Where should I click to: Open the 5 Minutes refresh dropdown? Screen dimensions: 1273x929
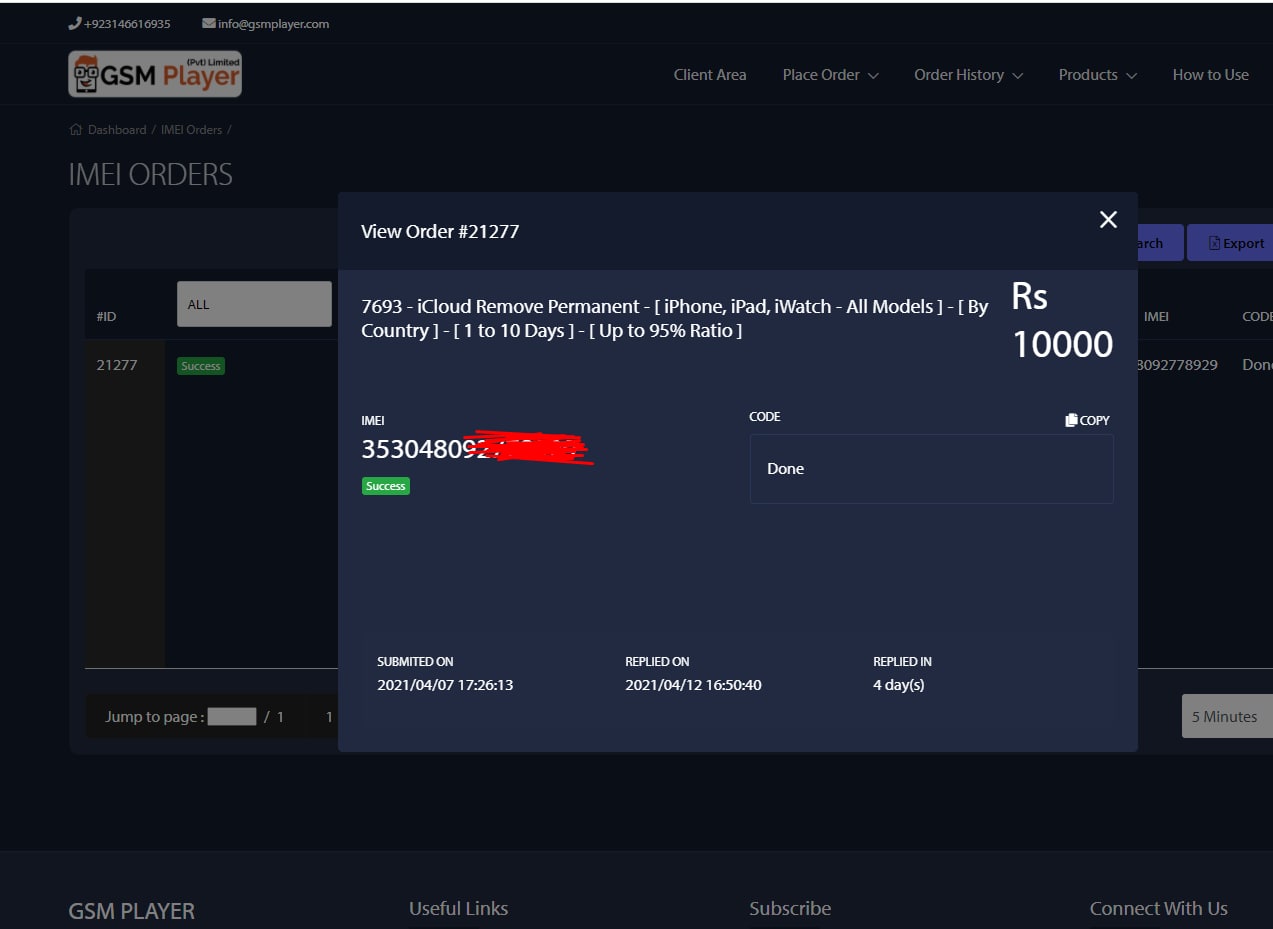pyautogui.click(x=1227, y=716)
